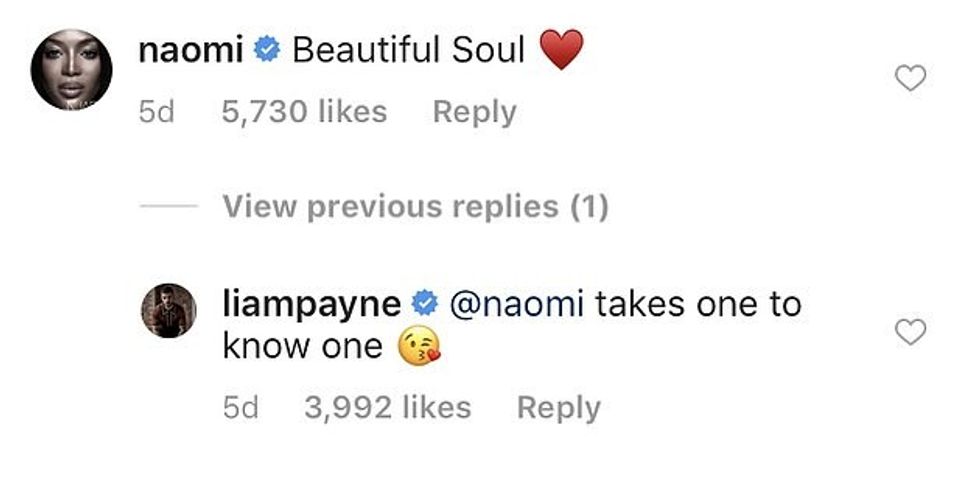This screenshot has width=980, height=479.
Task: Click the 5d timestamp under naomi's comment
Action: coord(157,112)
